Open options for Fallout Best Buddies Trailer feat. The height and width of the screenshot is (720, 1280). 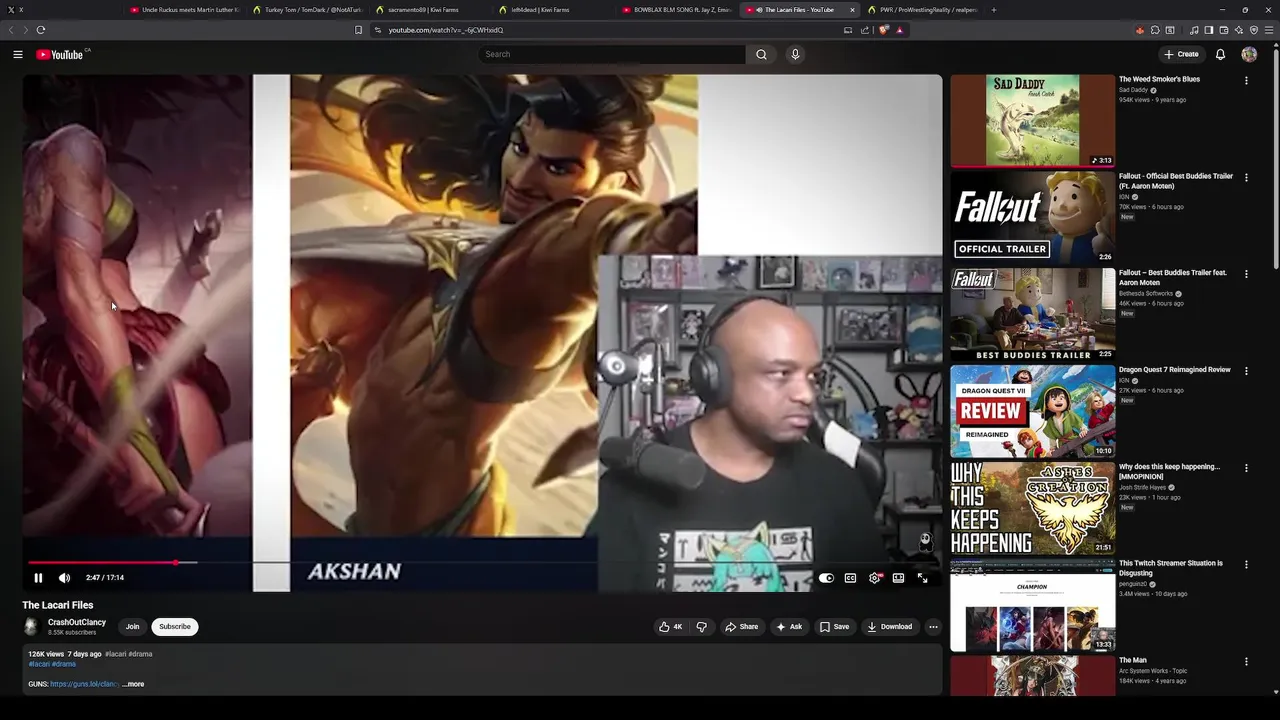(1246, 274)
